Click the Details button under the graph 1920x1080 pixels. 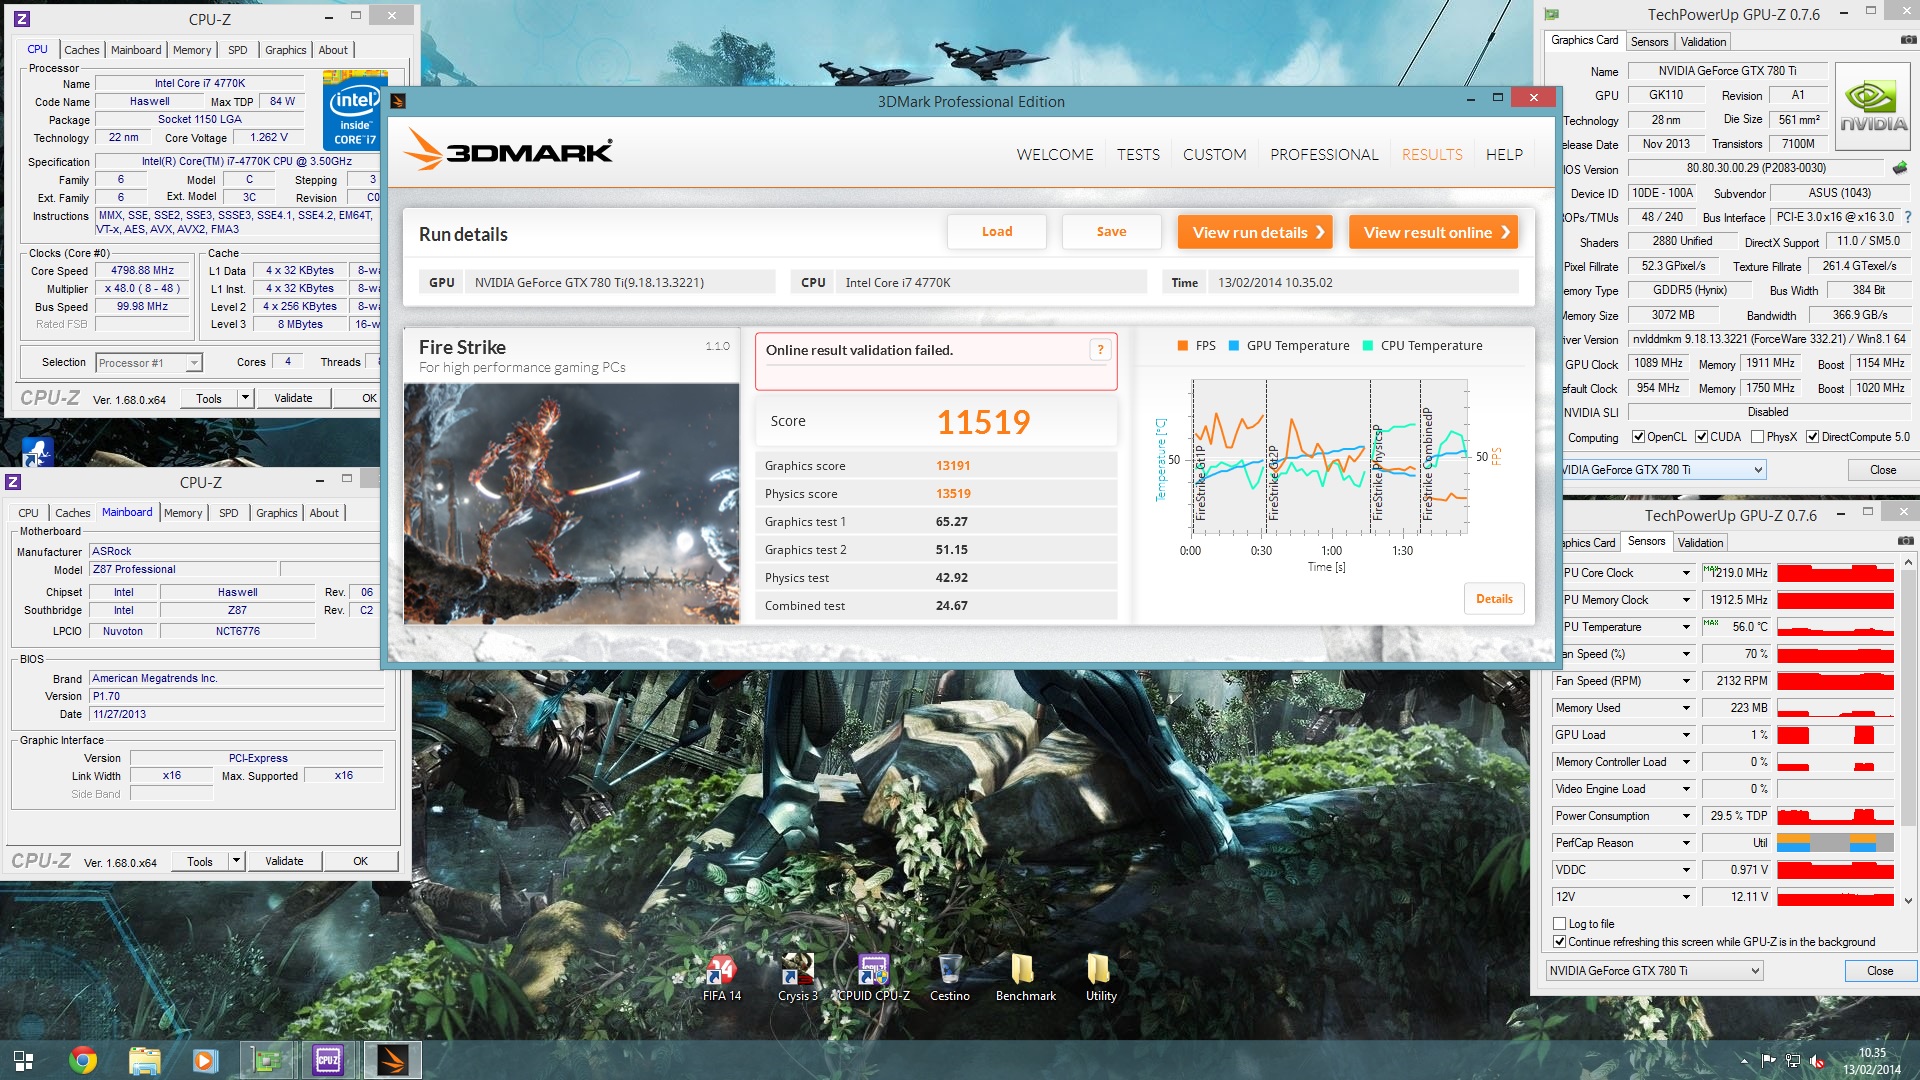point(1494,599)
